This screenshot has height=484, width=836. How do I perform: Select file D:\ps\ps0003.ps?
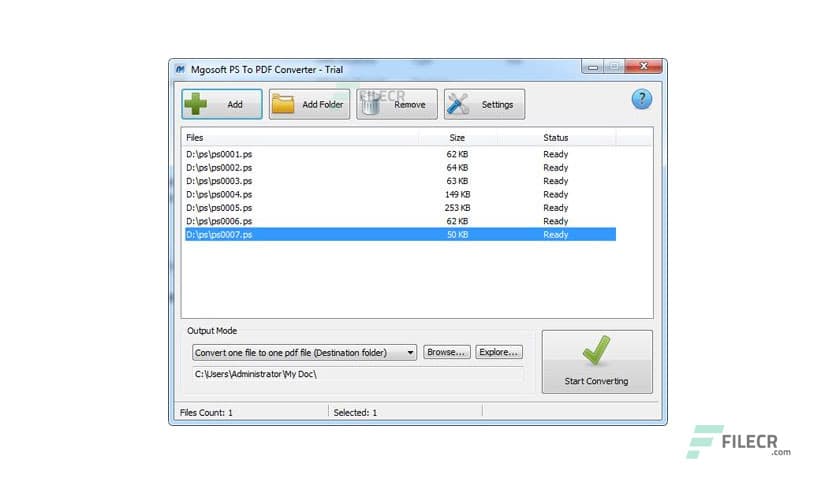(x=219, y=181)
